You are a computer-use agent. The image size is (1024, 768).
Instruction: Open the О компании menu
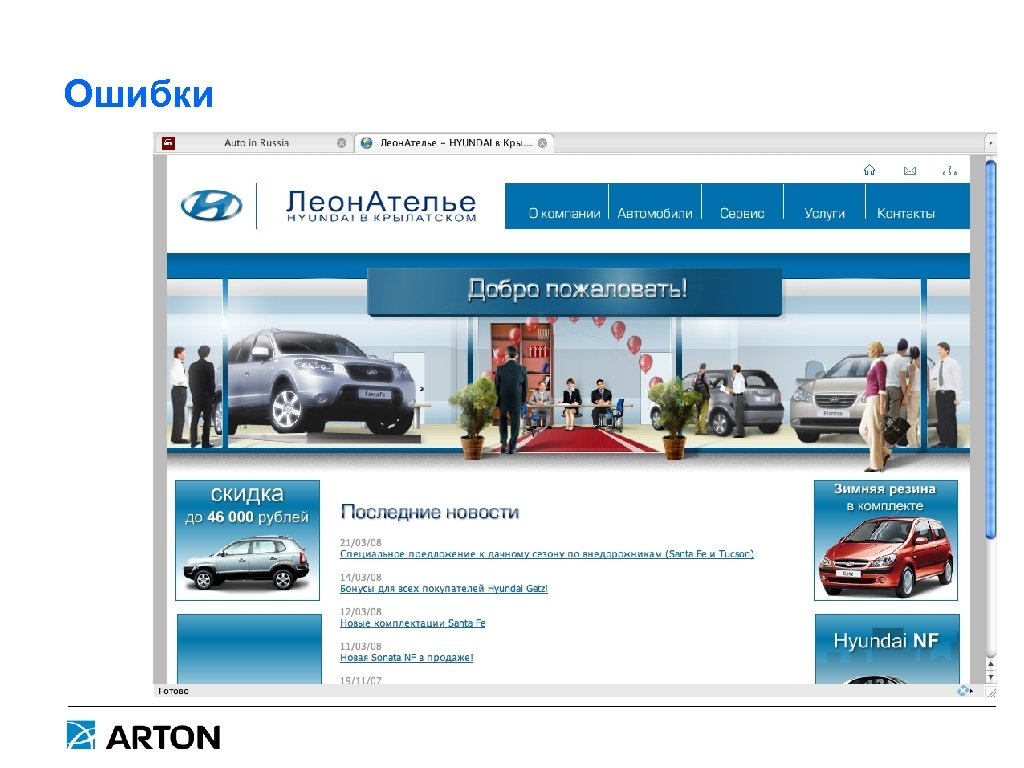click(x=564, y=214)
